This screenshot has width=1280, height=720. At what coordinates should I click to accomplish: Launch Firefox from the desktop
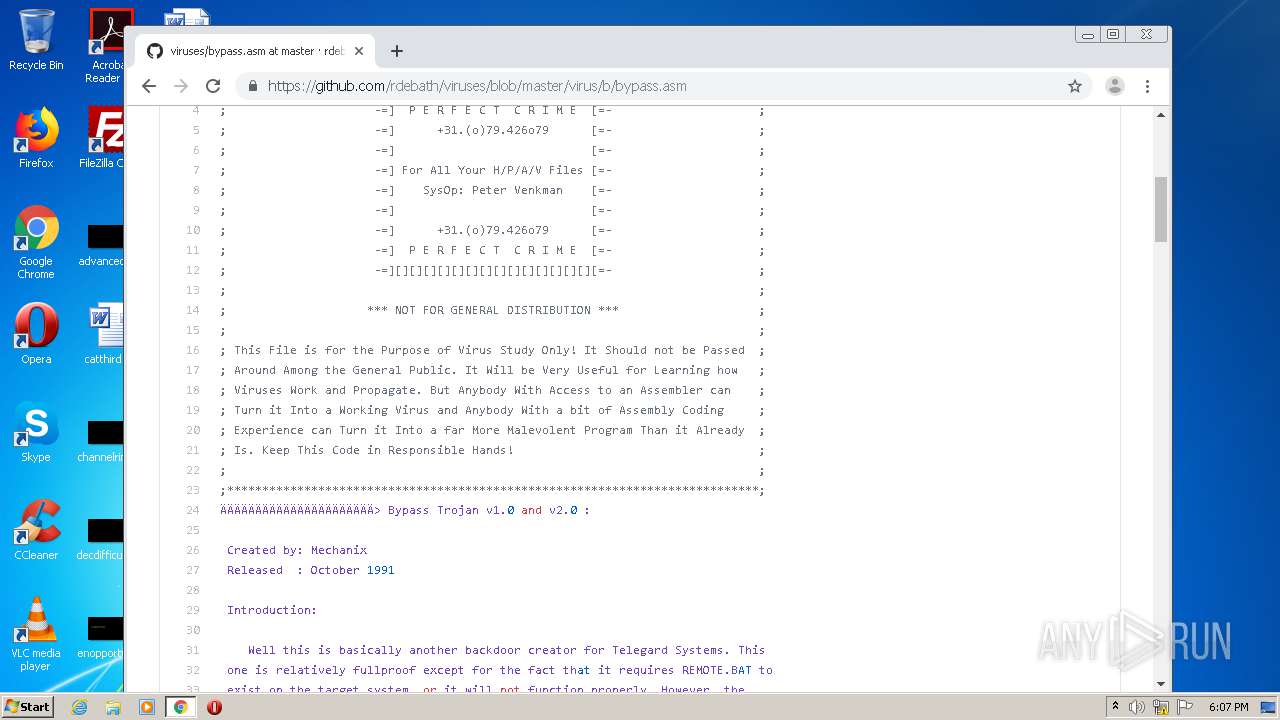point(36,138)
